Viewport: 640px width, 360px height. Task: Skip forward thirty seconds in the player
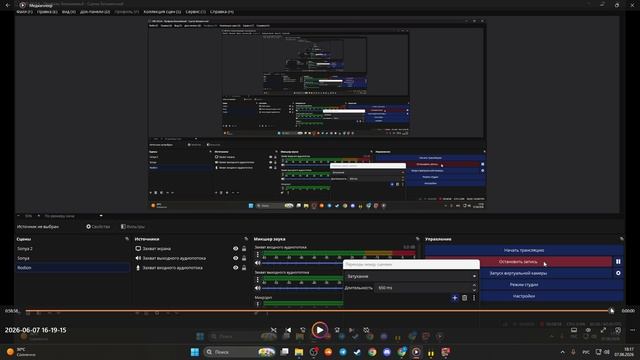coord(337,330)
